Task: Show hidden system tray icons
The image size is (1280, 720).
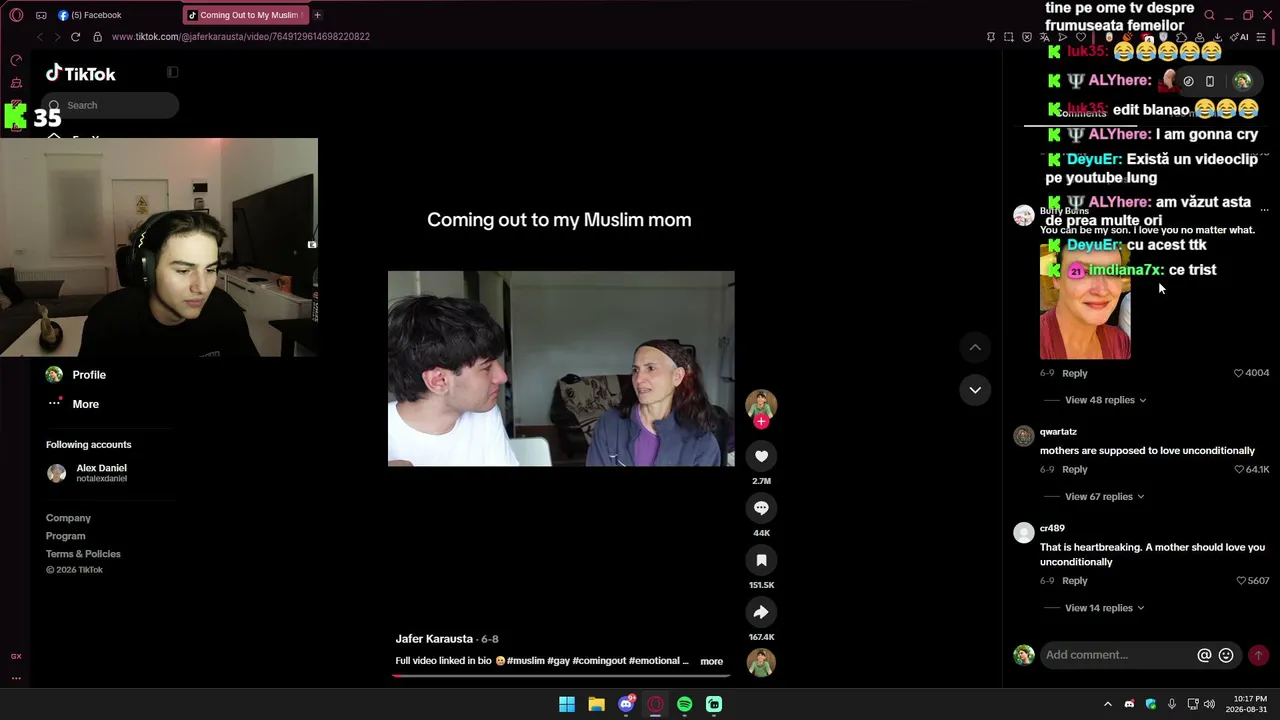Action: coord(1107,704)
